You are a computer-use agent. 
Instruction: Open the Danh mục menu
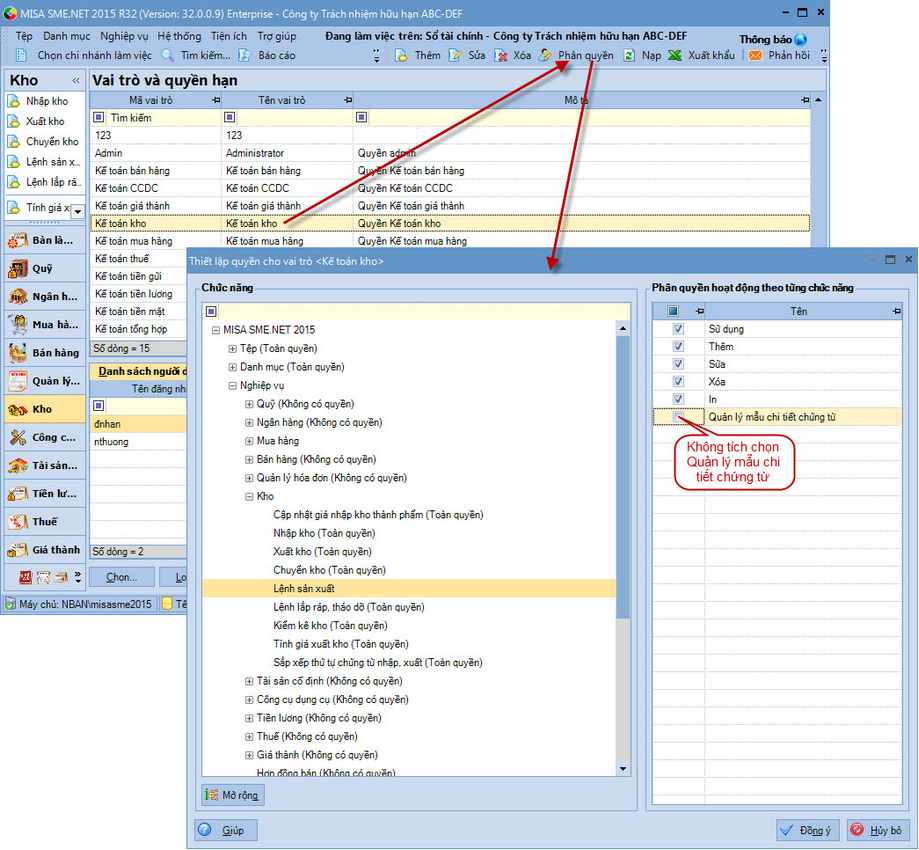(x=66, y=36)
